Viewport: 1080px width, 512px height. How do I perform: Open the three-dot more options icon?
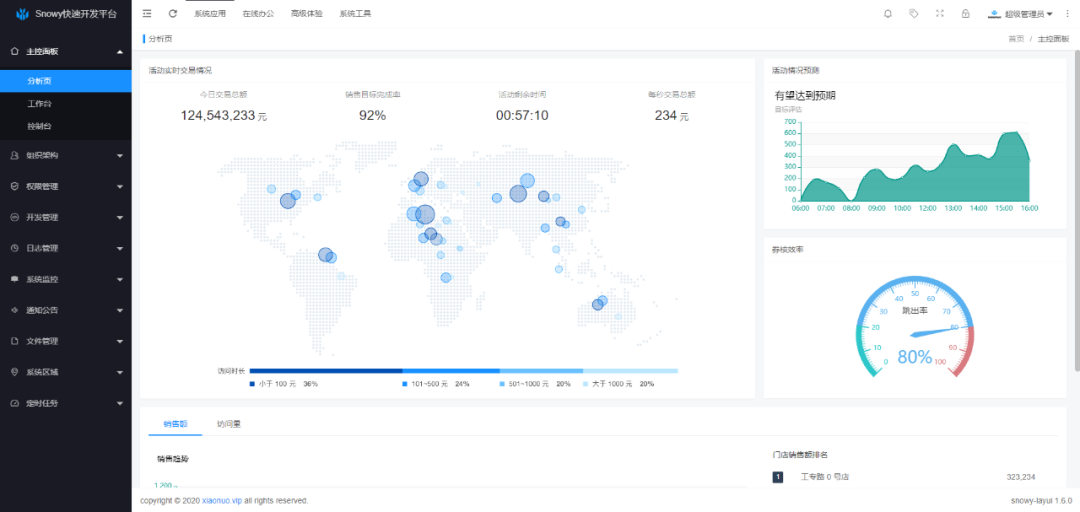pyautogui.click(x=1066, y=14)
